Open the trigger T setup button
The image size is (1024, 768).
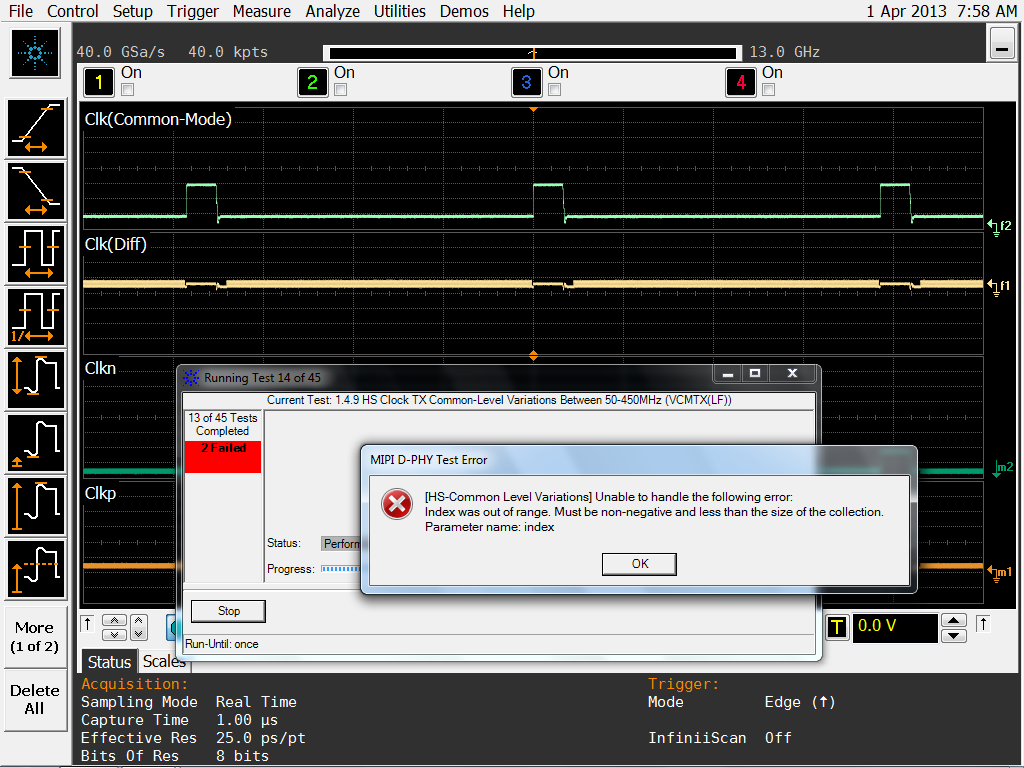pos(836,628)
